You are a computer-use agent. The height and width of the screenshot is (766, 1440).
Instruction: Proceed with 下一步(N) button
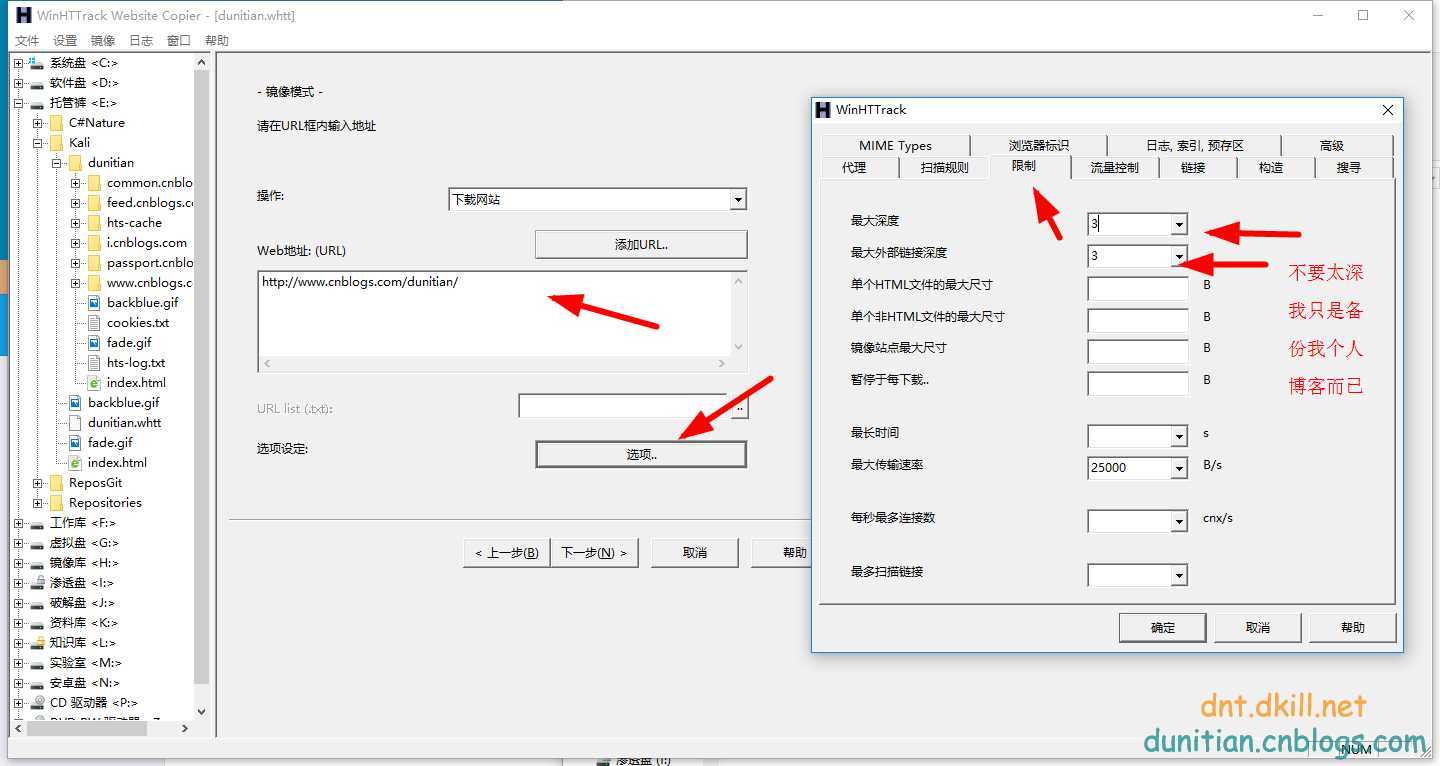[594, 553]
